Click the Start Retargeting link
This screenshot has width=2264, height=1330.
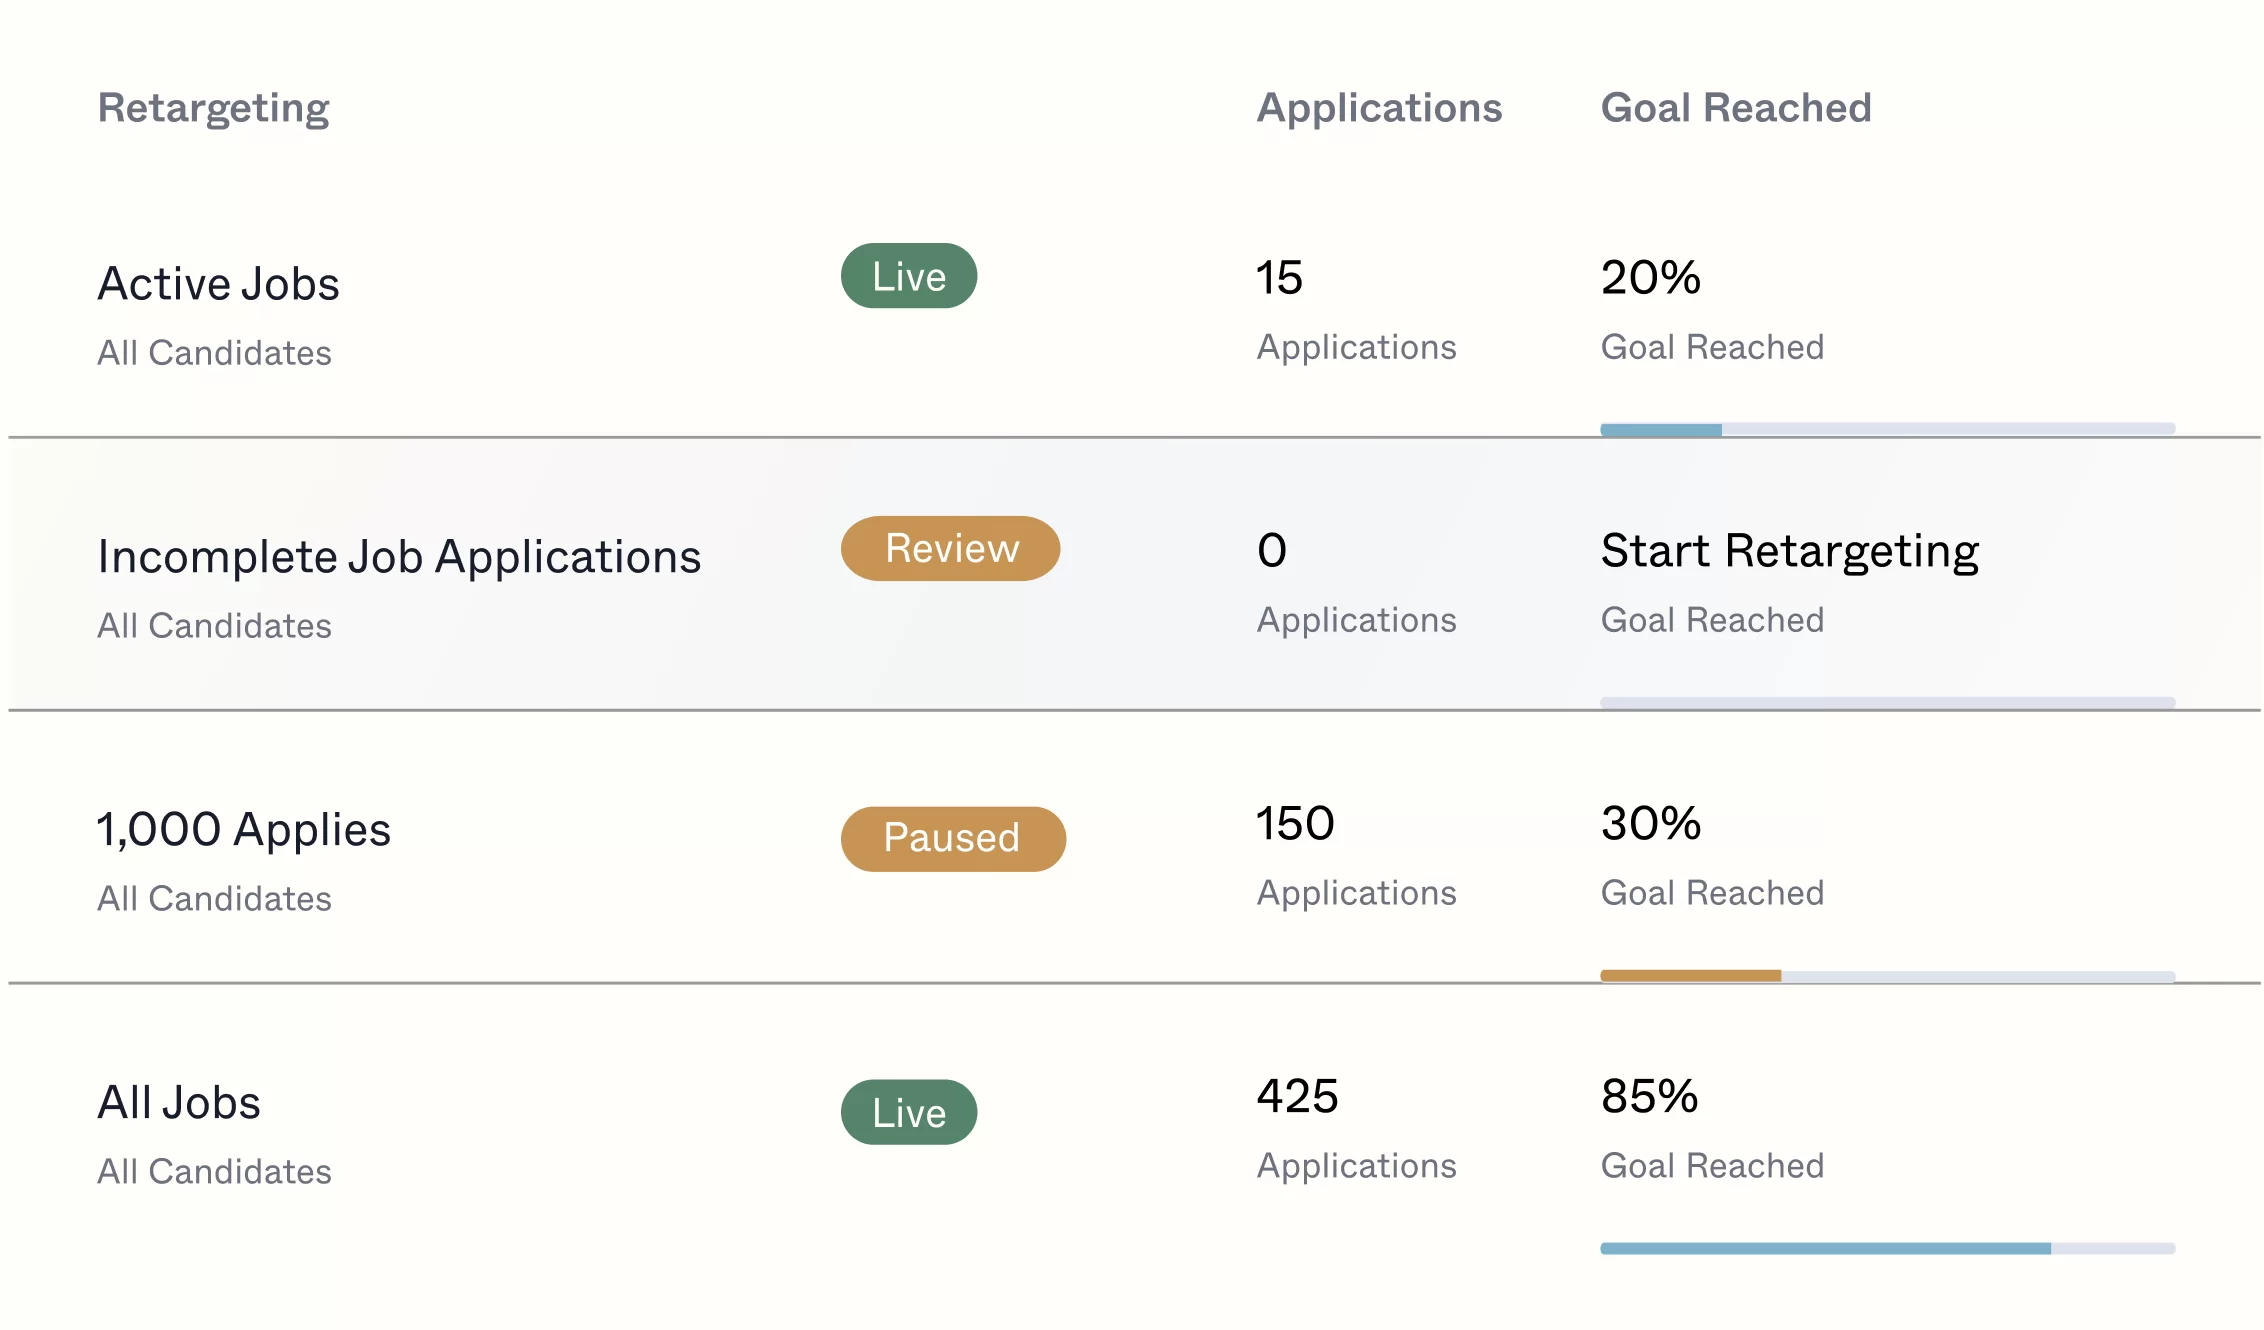[x=1789, y=551]
